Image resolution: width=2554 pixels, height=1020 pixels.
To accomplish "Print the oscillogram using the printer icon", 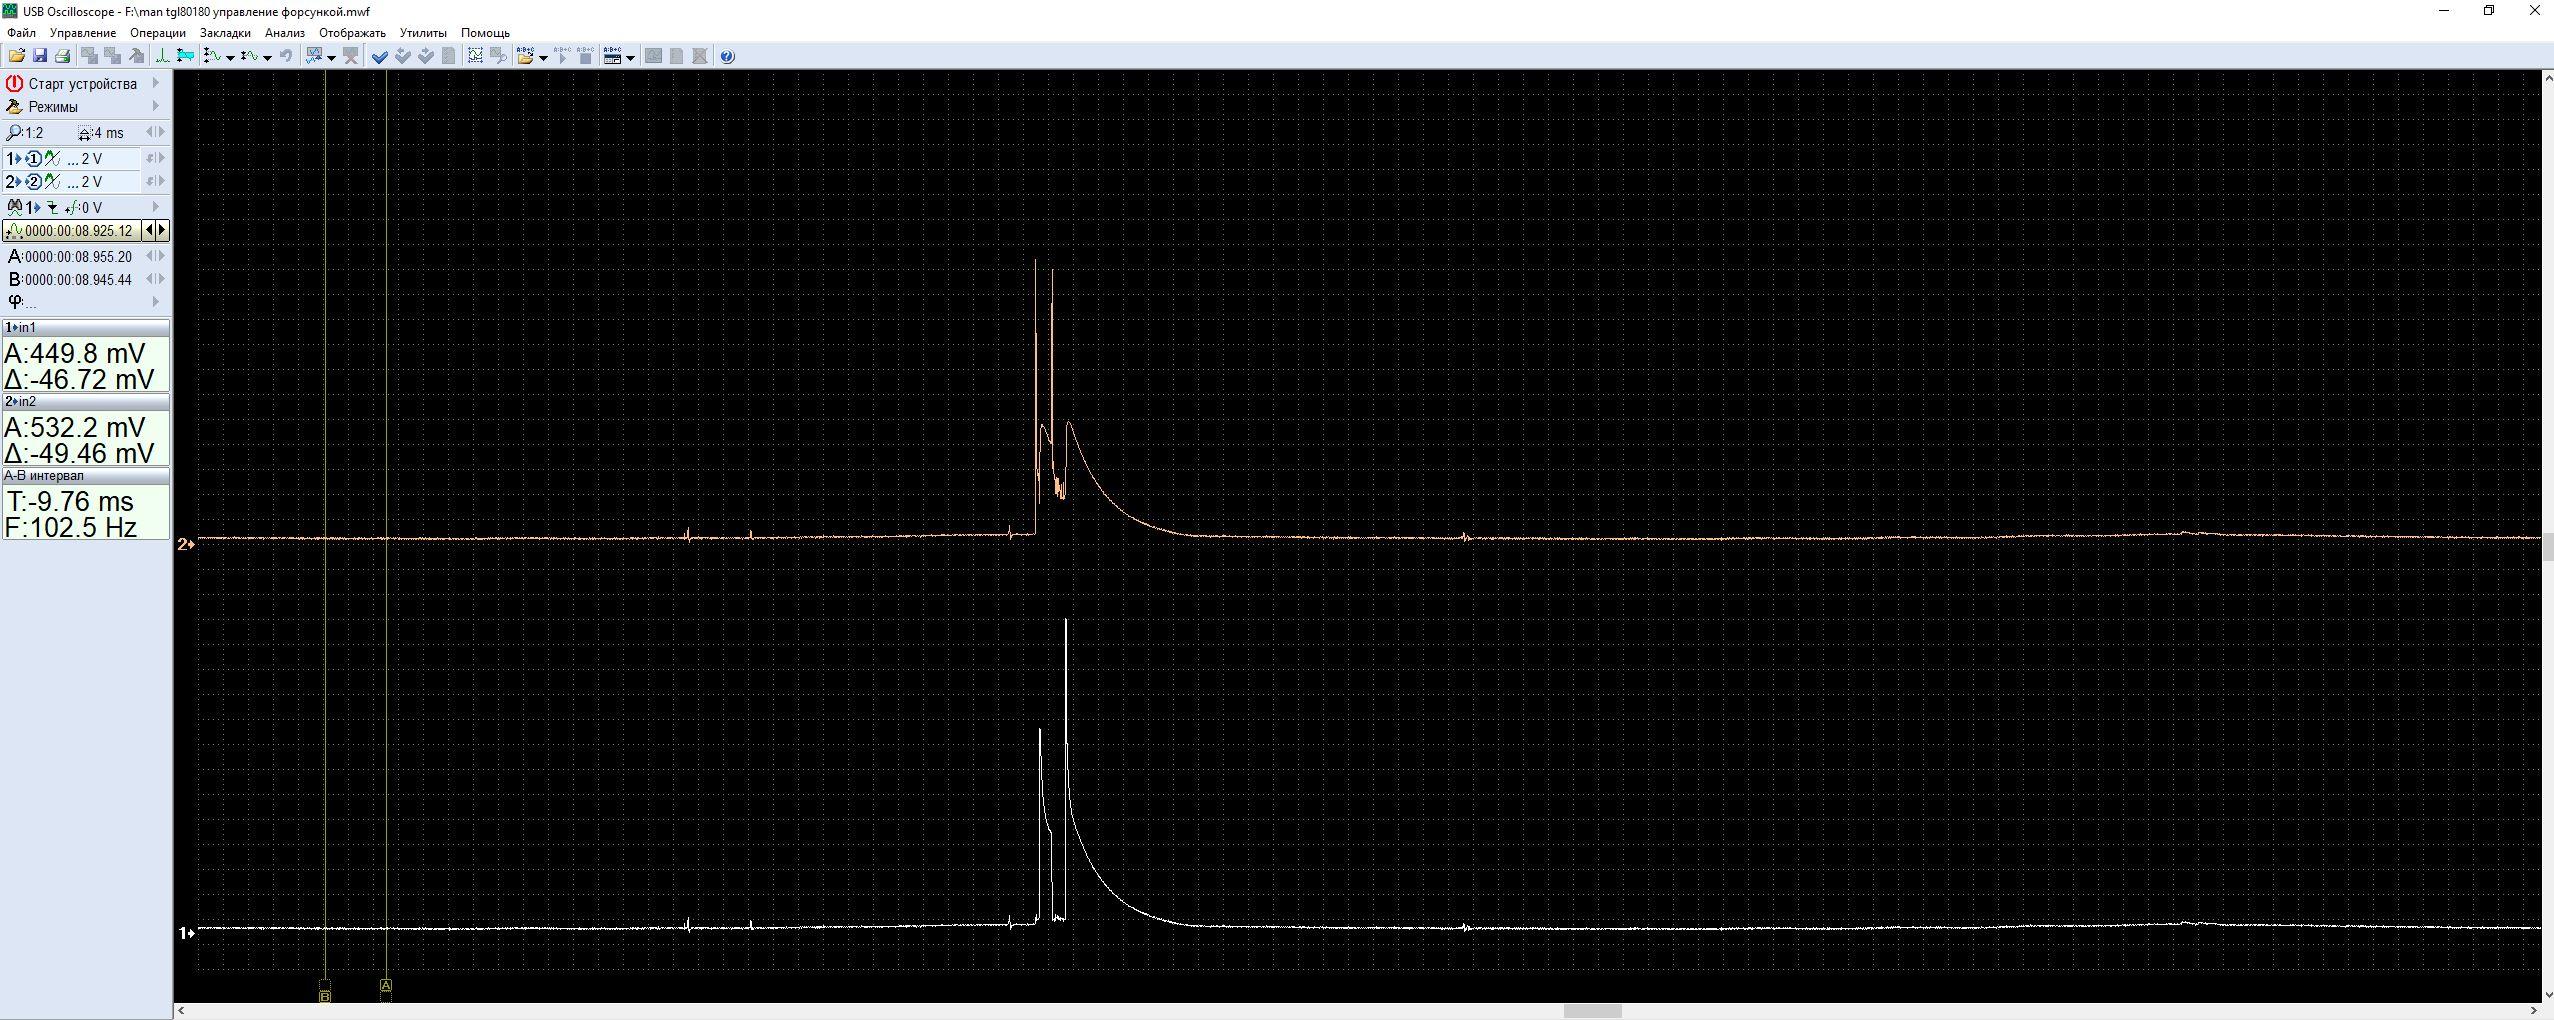I will (62, 56).
